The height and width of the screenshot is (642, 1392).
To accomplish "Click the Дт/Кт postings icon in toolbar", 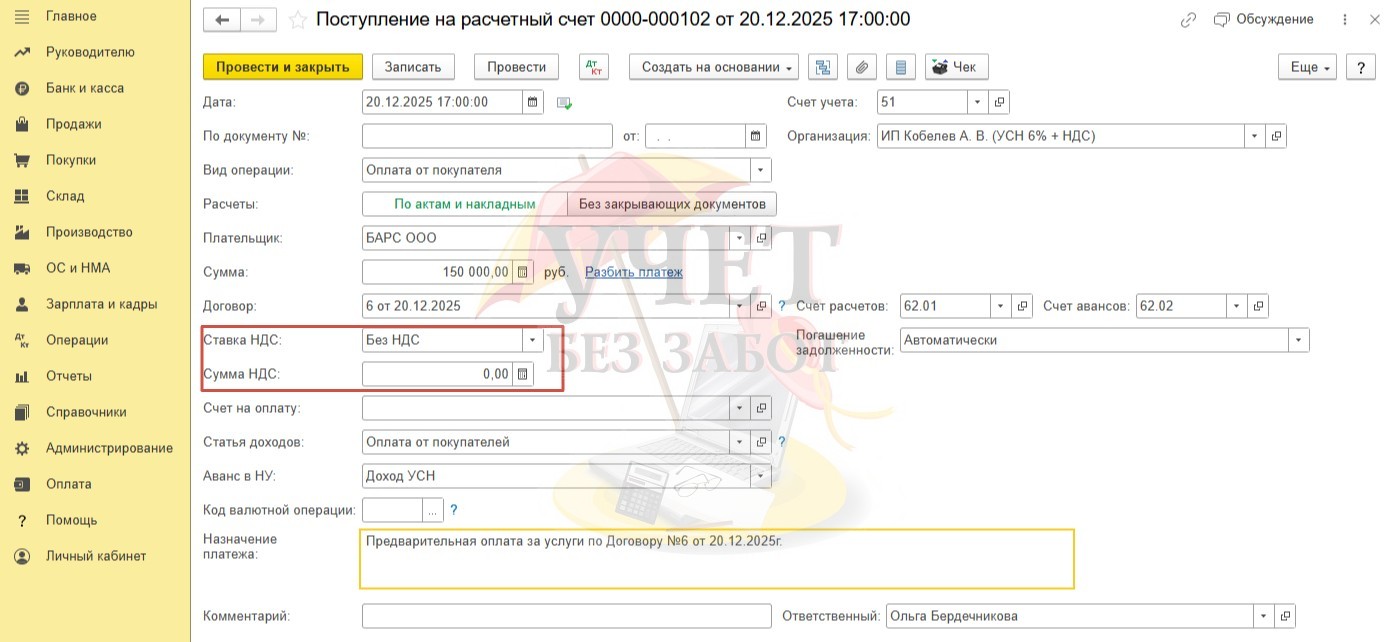I will (x=594, y=67).
